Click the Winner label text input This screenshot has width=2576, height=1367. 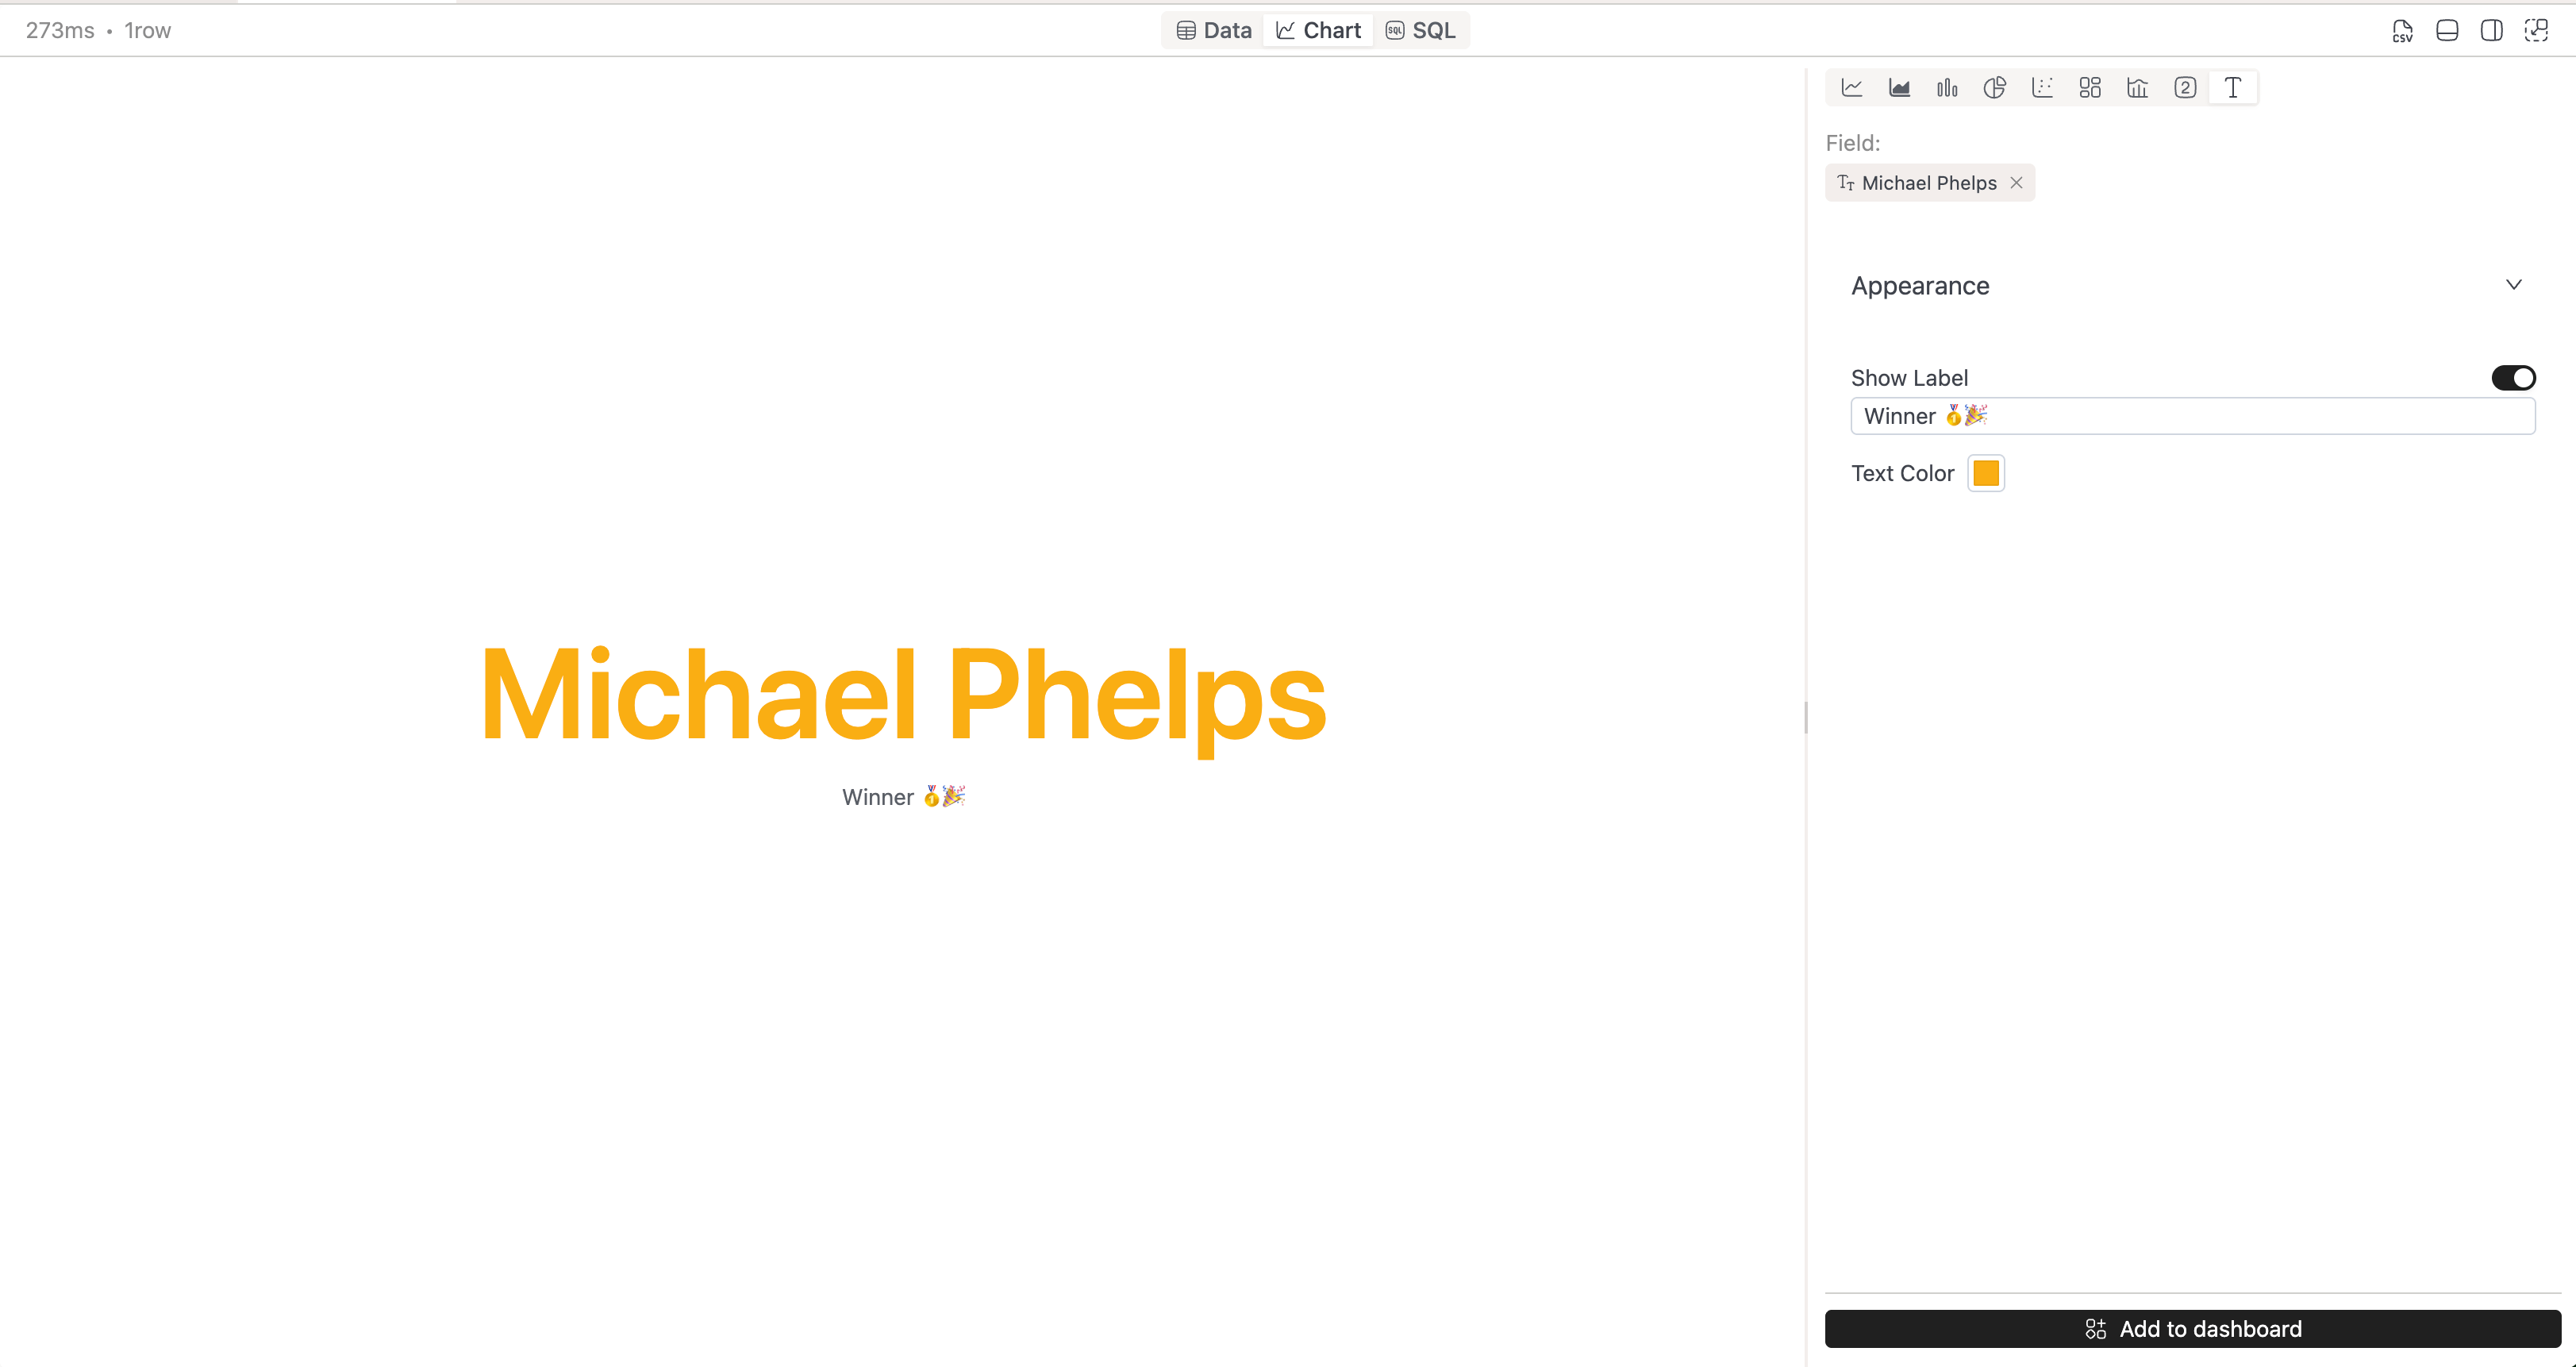[x=2192, y=416]
